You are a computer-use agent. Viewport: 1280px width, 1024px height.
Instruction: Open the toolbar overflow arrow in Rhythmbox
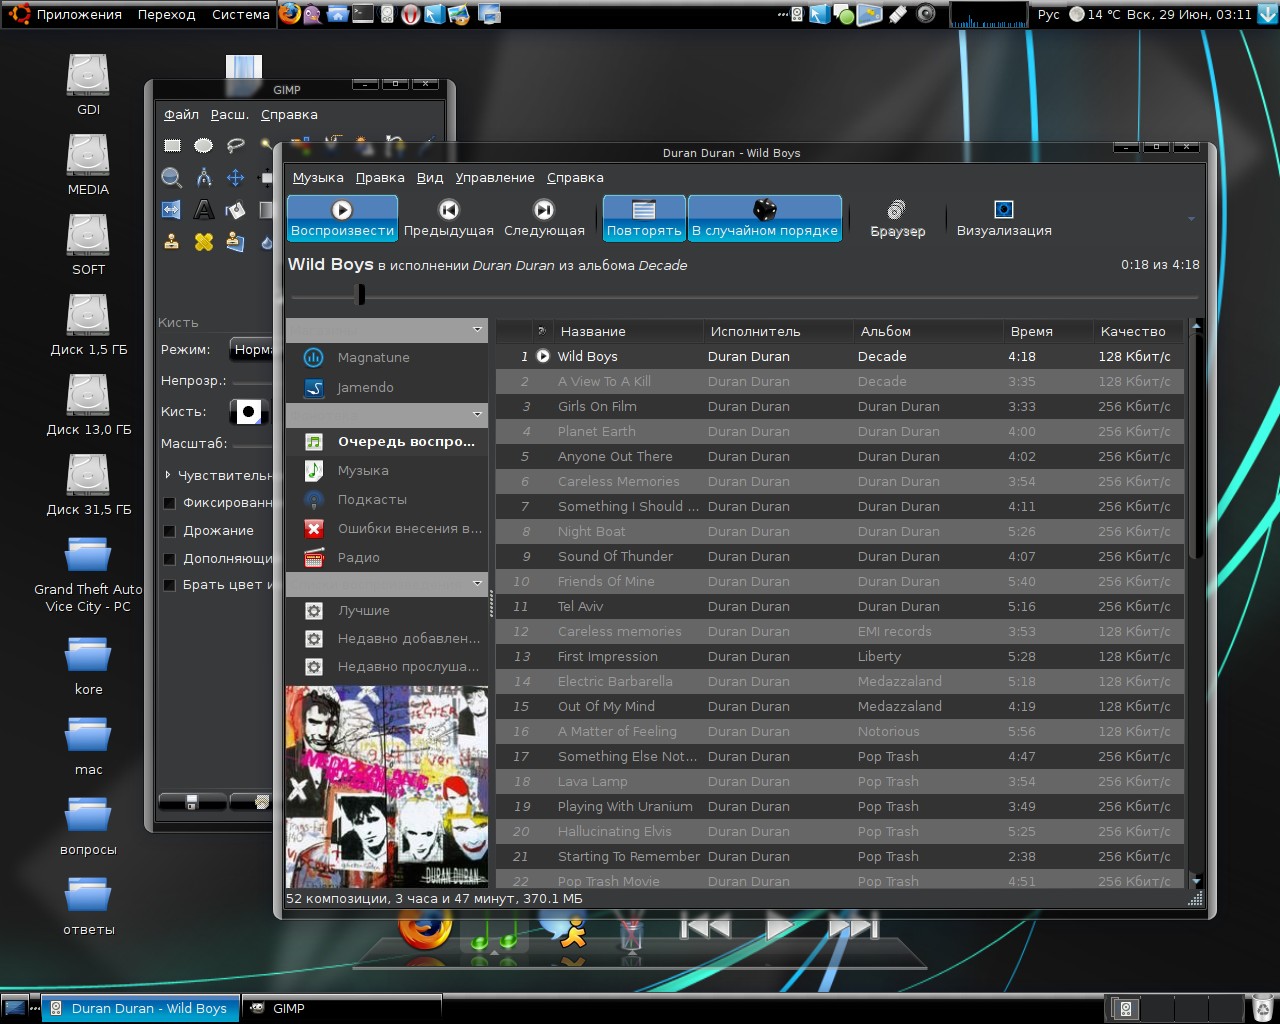1190,218
